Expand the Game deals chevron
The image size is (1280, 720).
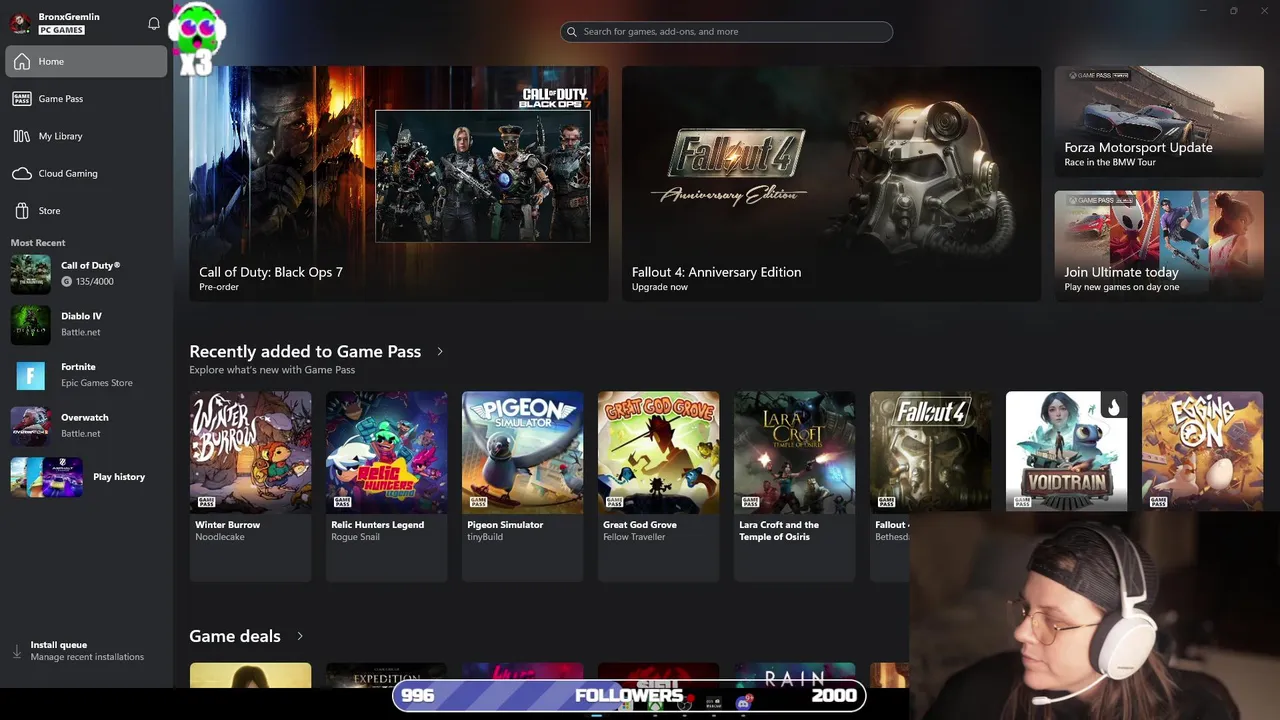click(300, 636)
